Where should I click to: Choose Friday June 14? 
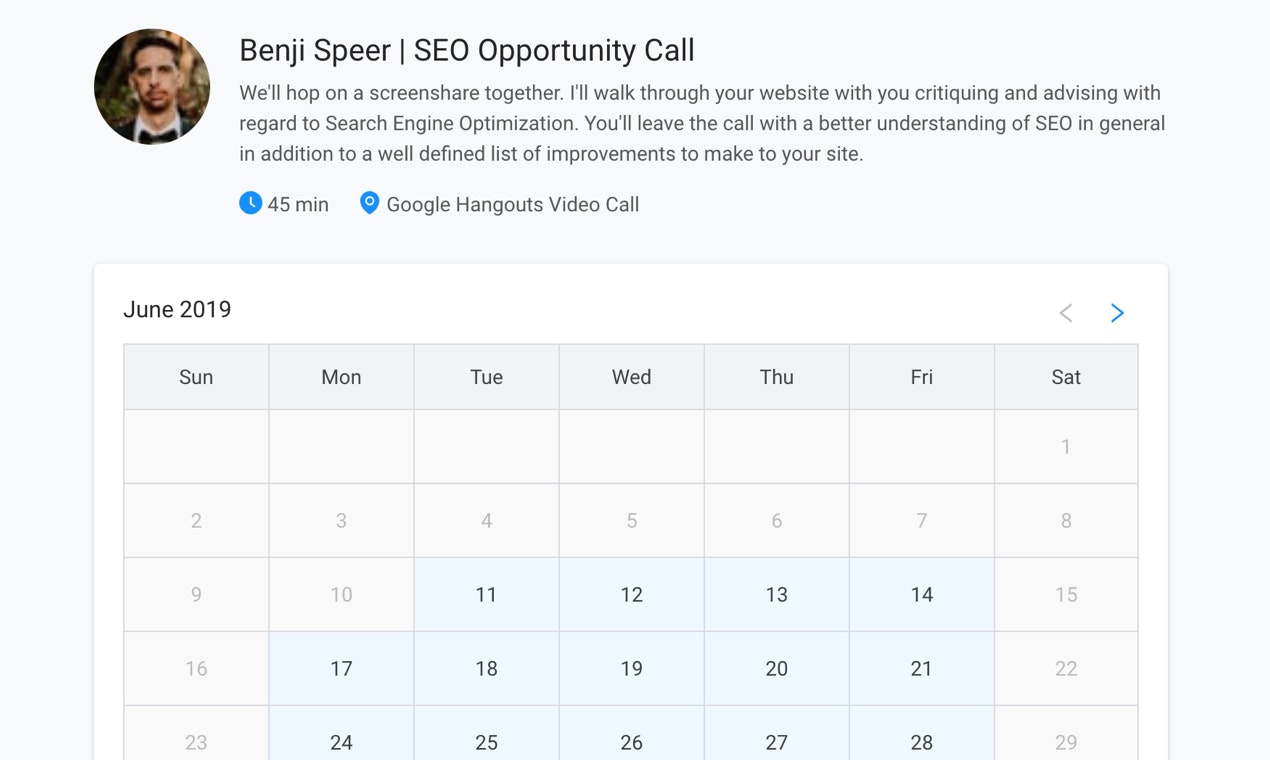tap(921, 595)
